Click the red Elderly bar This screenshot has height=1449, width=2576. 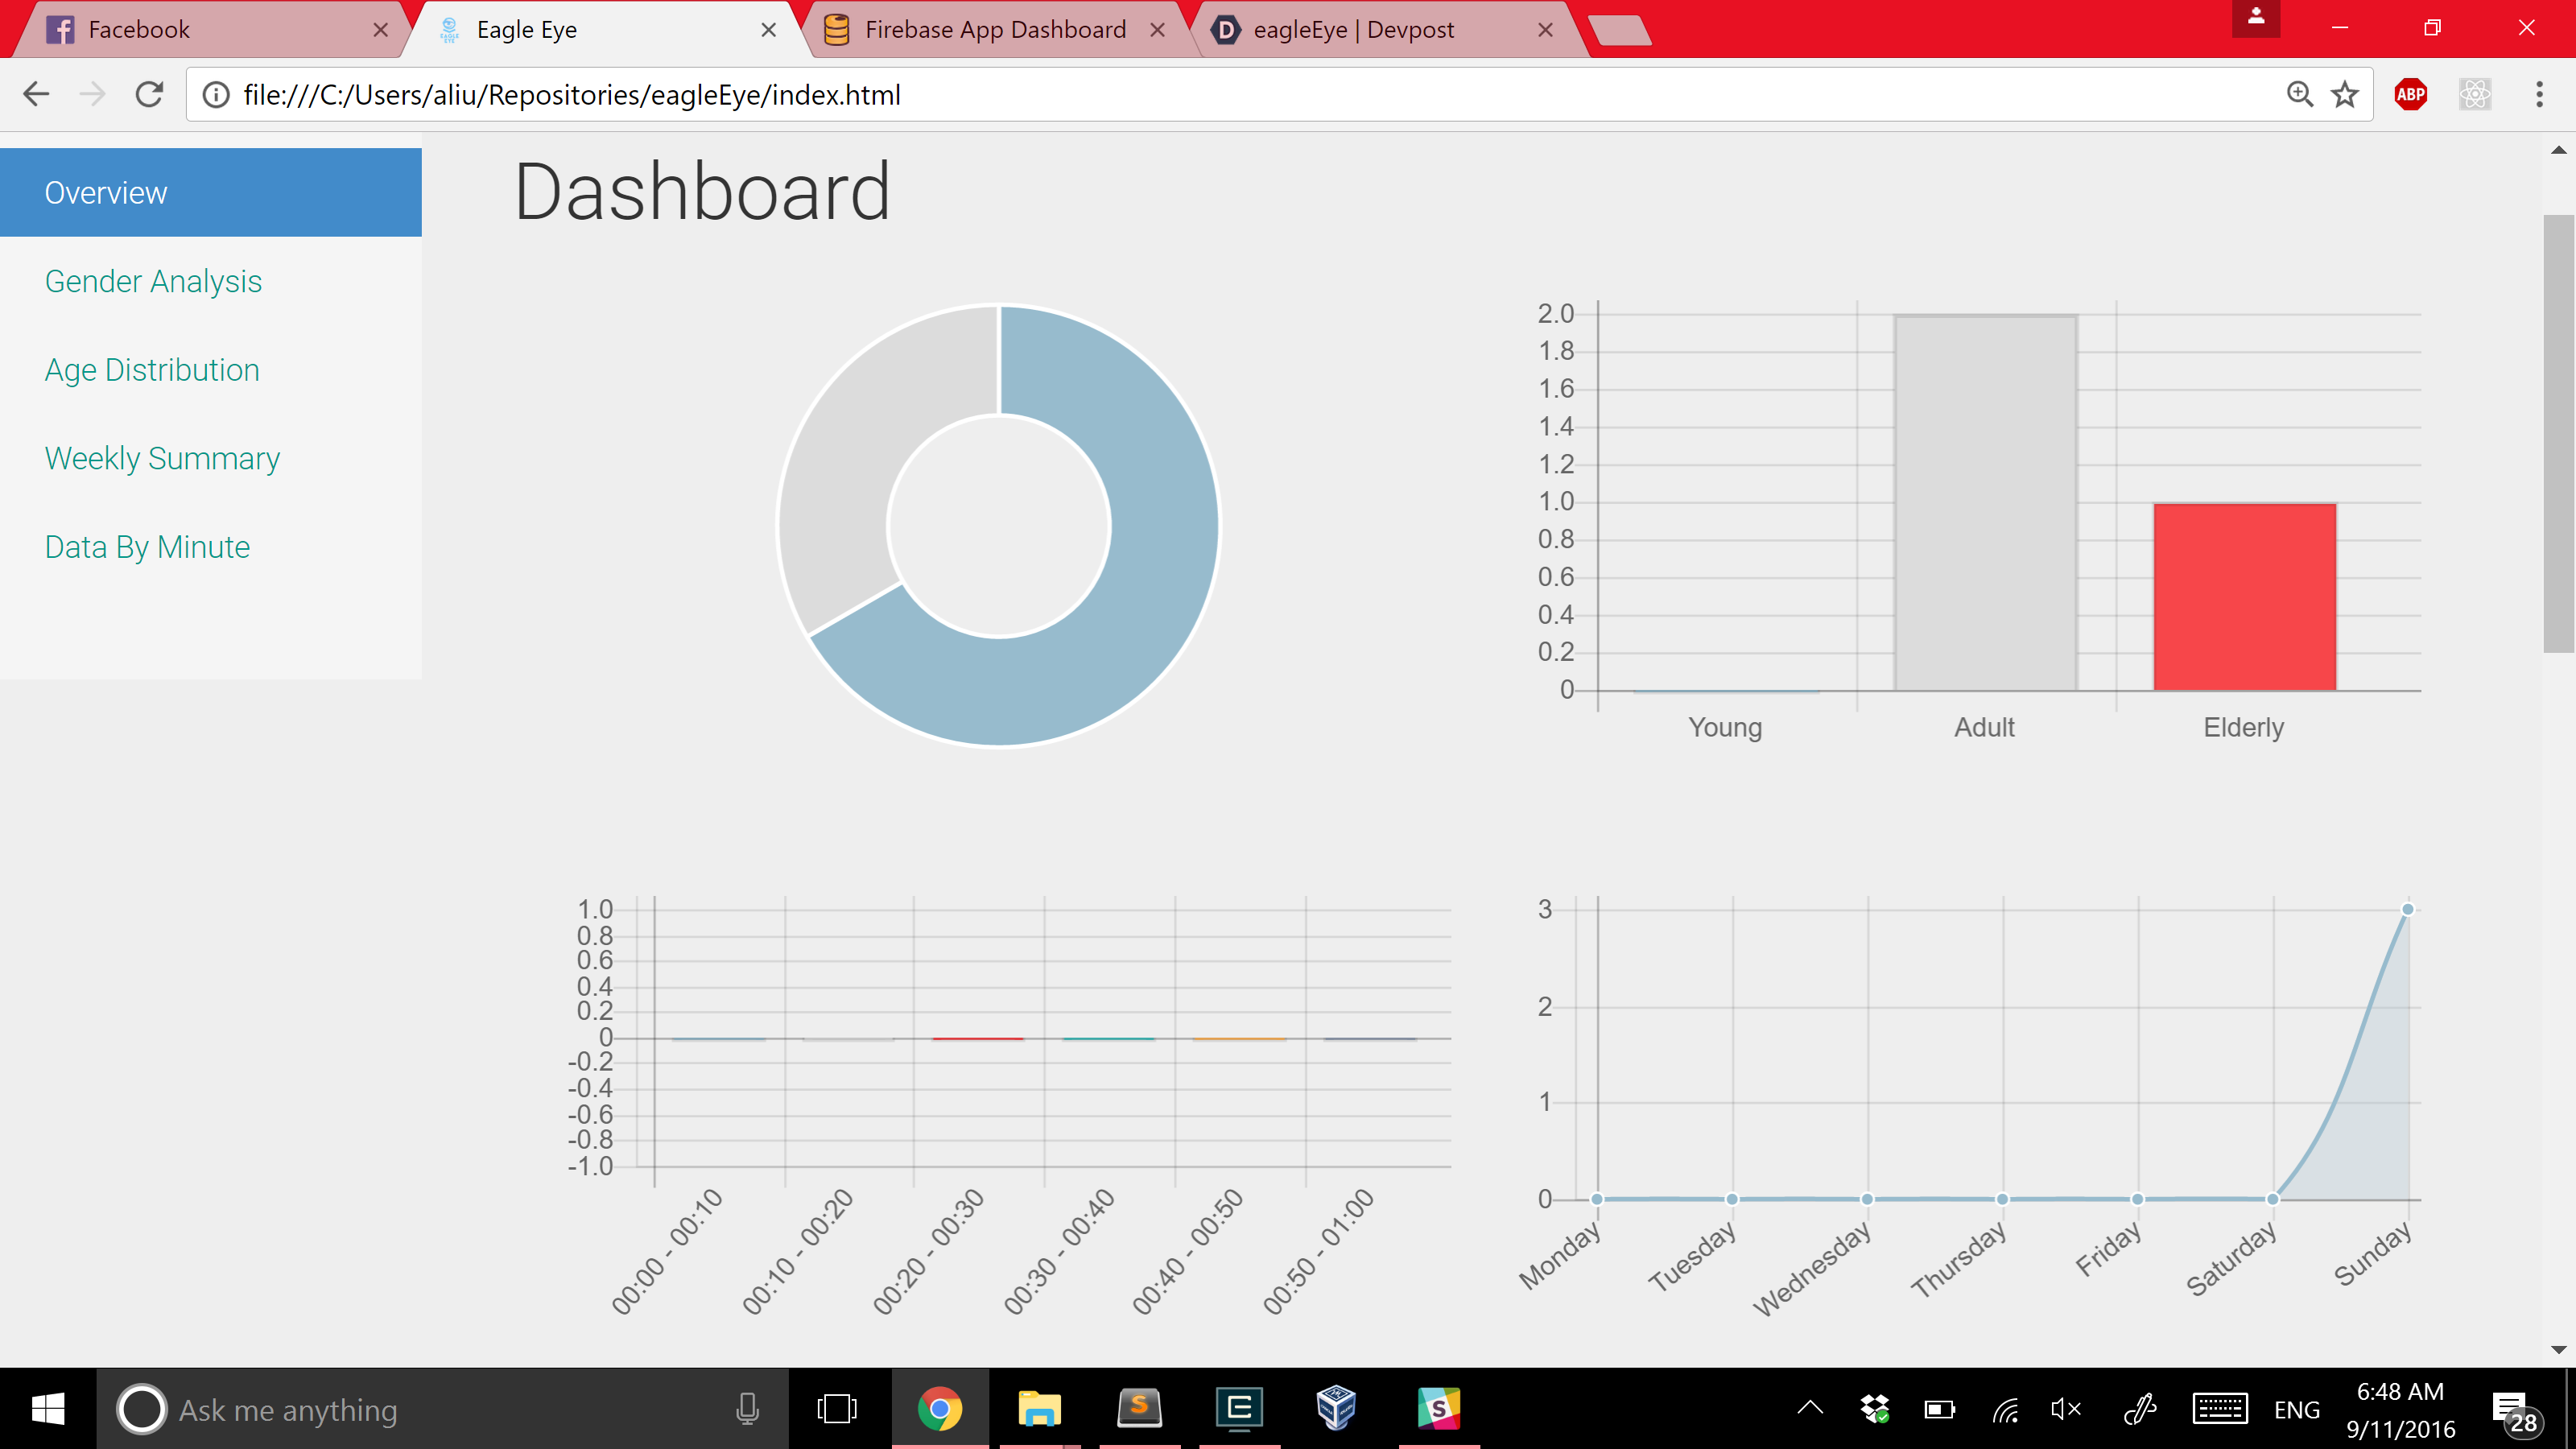(x=2244, y=597)
